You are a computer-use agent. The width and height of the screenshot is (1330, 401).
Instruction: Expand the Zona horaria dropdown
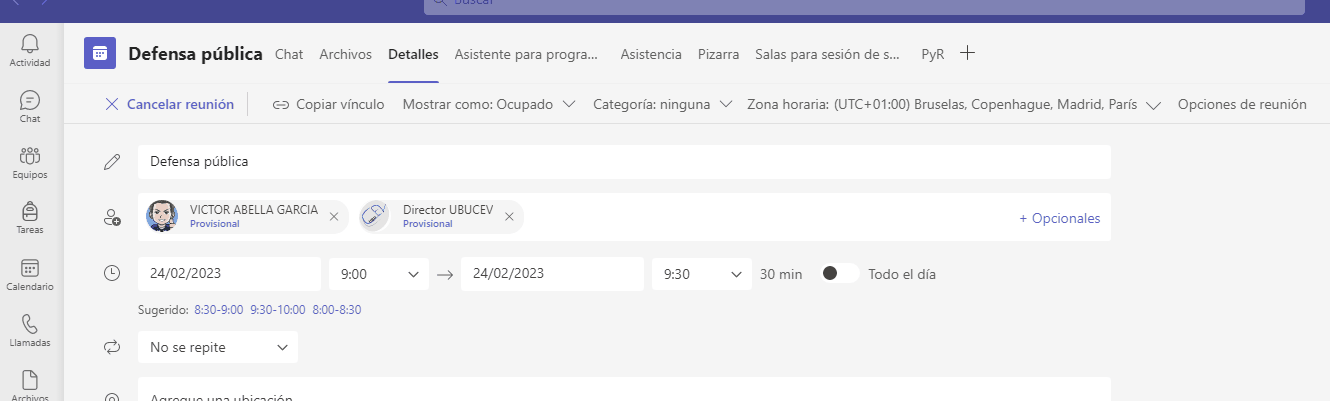click(x=954, y=104)
